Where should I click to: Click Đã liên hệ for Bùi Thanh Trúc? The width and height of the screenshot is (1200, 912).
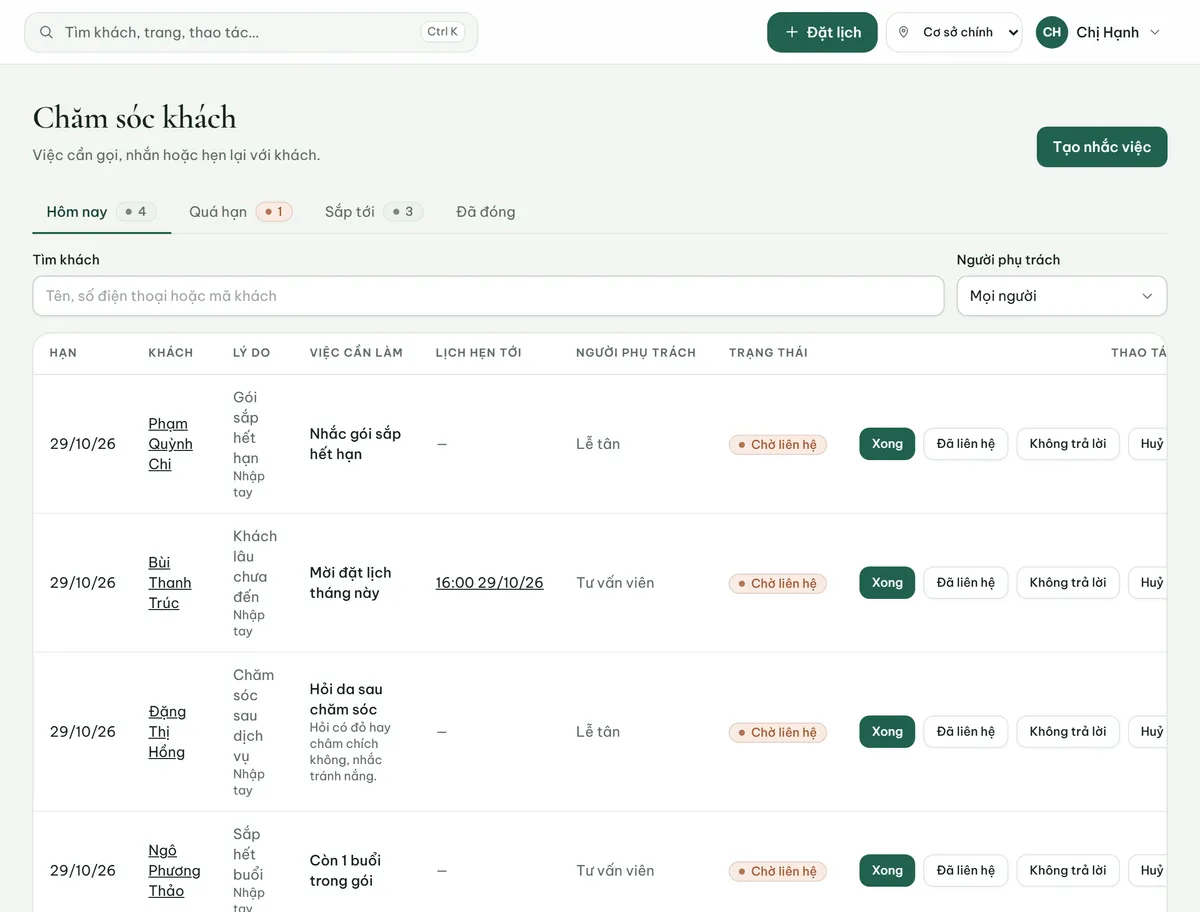(966, 583)
